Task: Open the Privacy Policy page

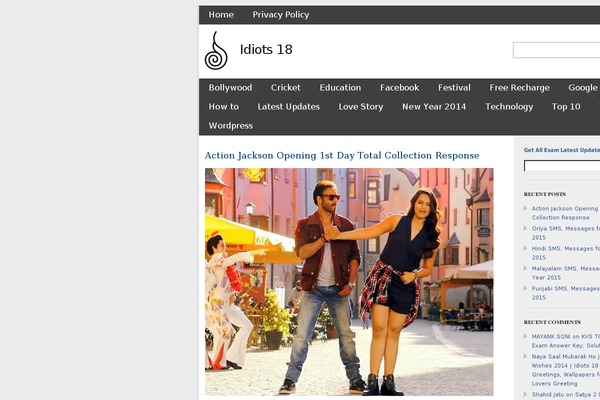Action: [x=280, y=15]
